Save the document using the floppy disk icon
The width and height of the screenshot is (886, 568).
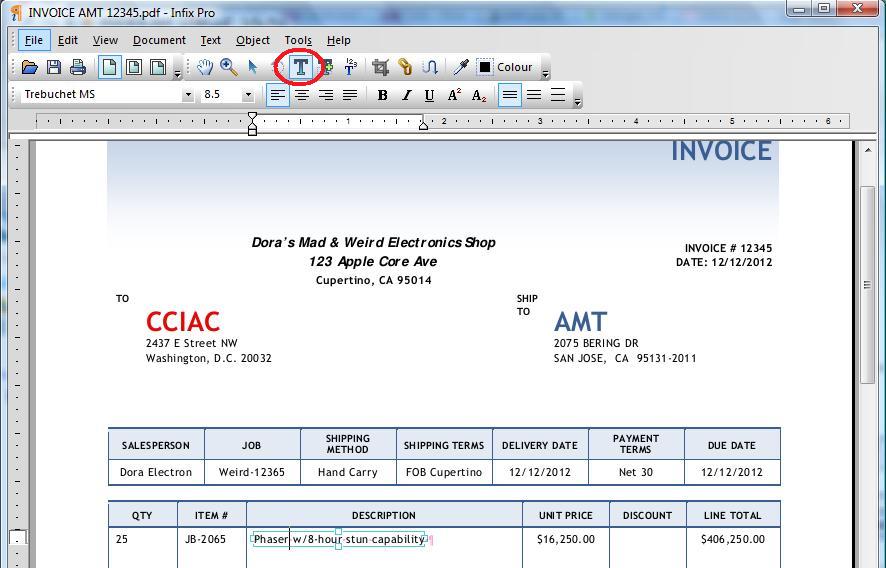point(54,67)
